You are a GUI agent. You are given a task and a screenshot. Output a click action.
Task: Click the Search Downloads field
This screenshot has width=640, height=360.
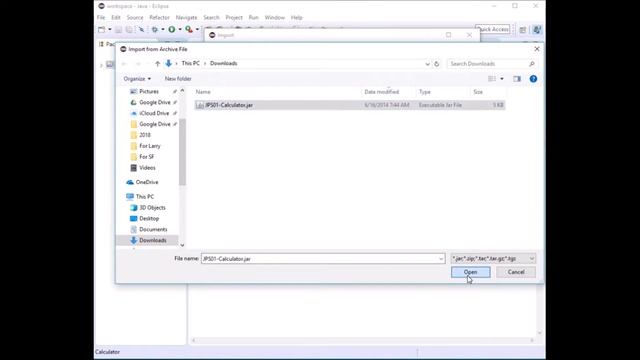click(x=492, y=64)
